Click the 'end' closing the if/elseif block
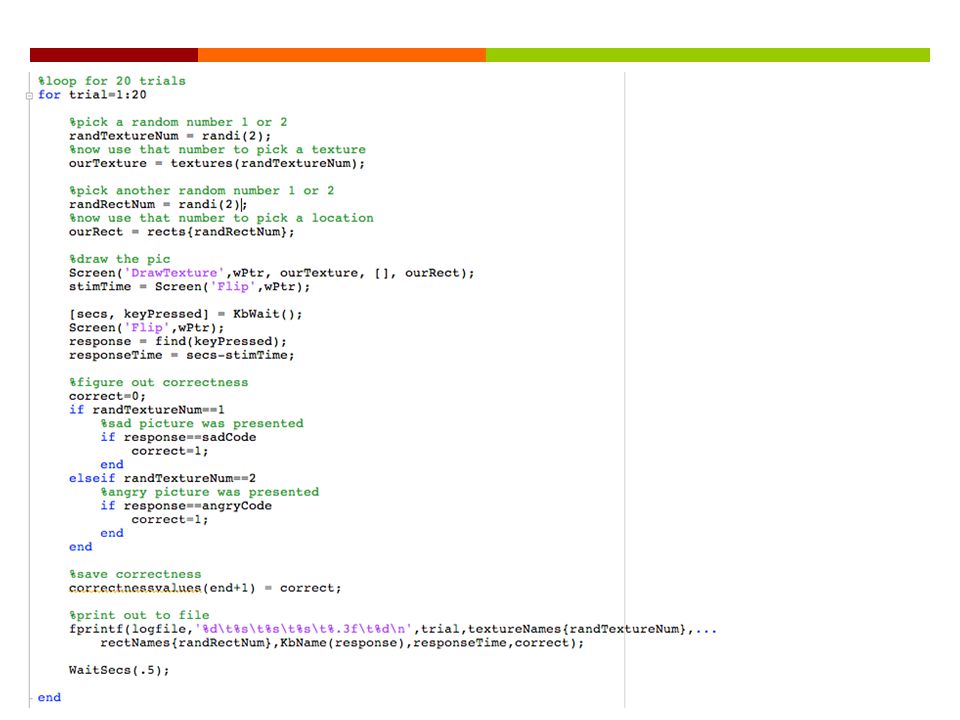Screen dimensions: 960x720 [80, 547]
